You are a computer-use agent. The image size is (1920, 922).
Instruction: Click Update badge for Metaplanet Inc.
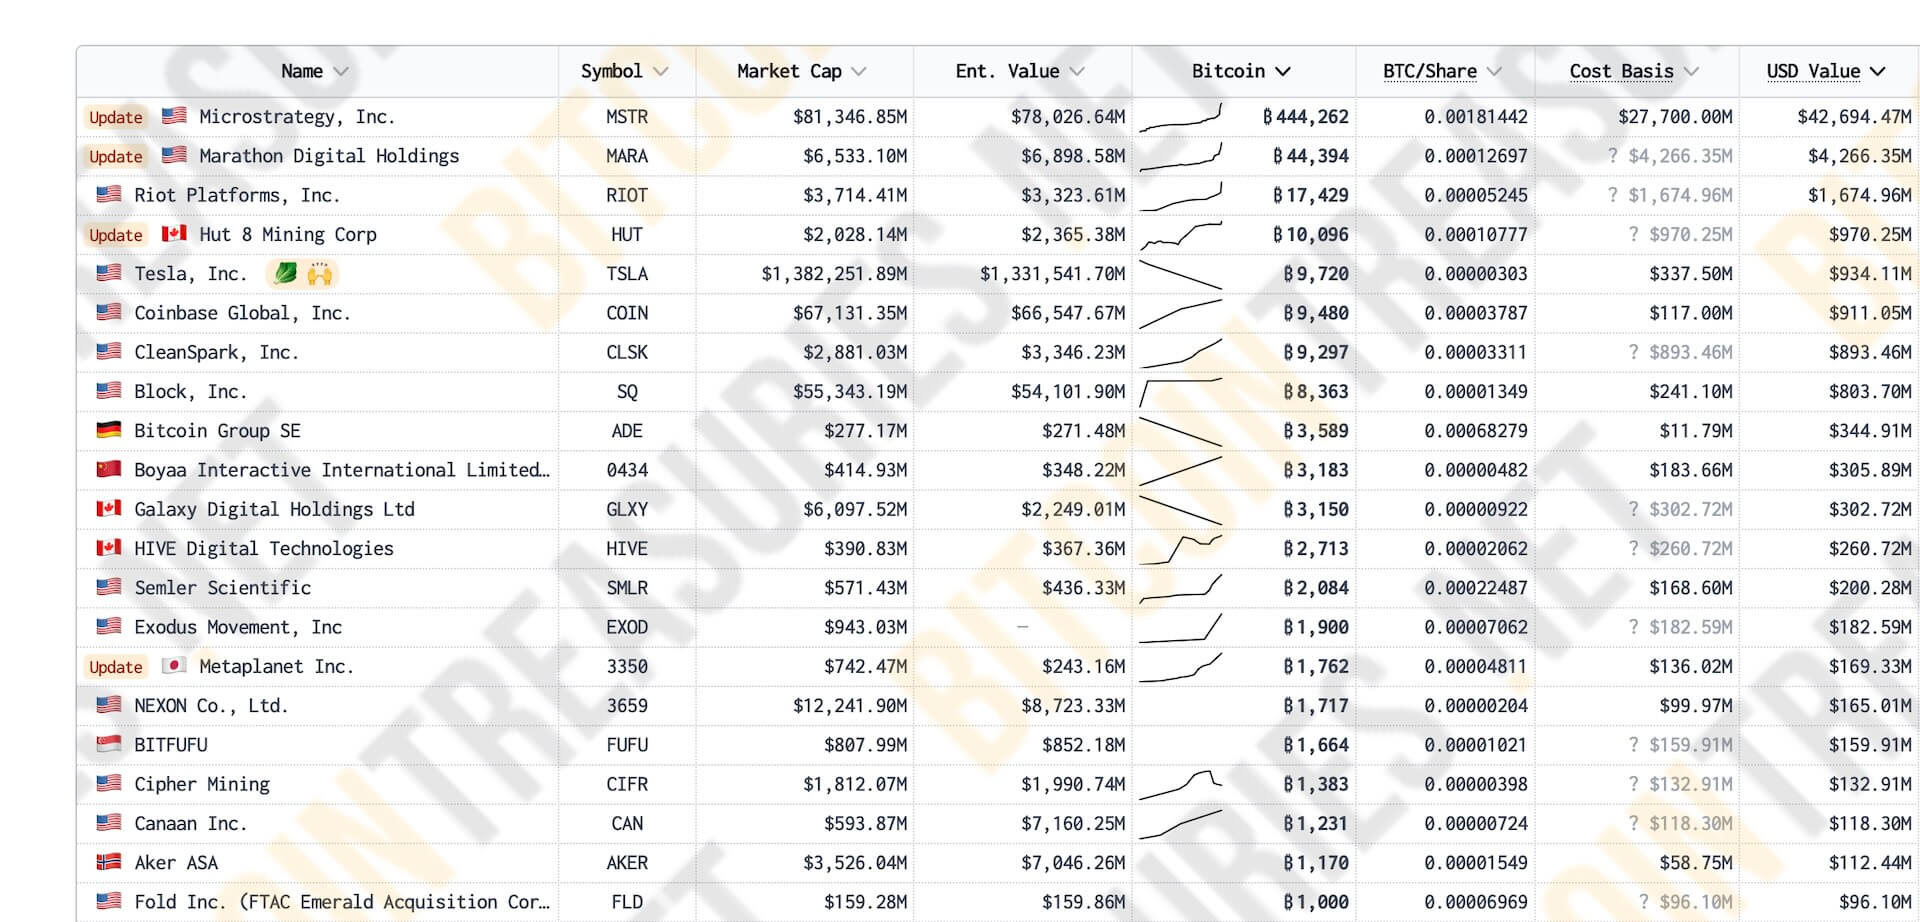[116, 667]
